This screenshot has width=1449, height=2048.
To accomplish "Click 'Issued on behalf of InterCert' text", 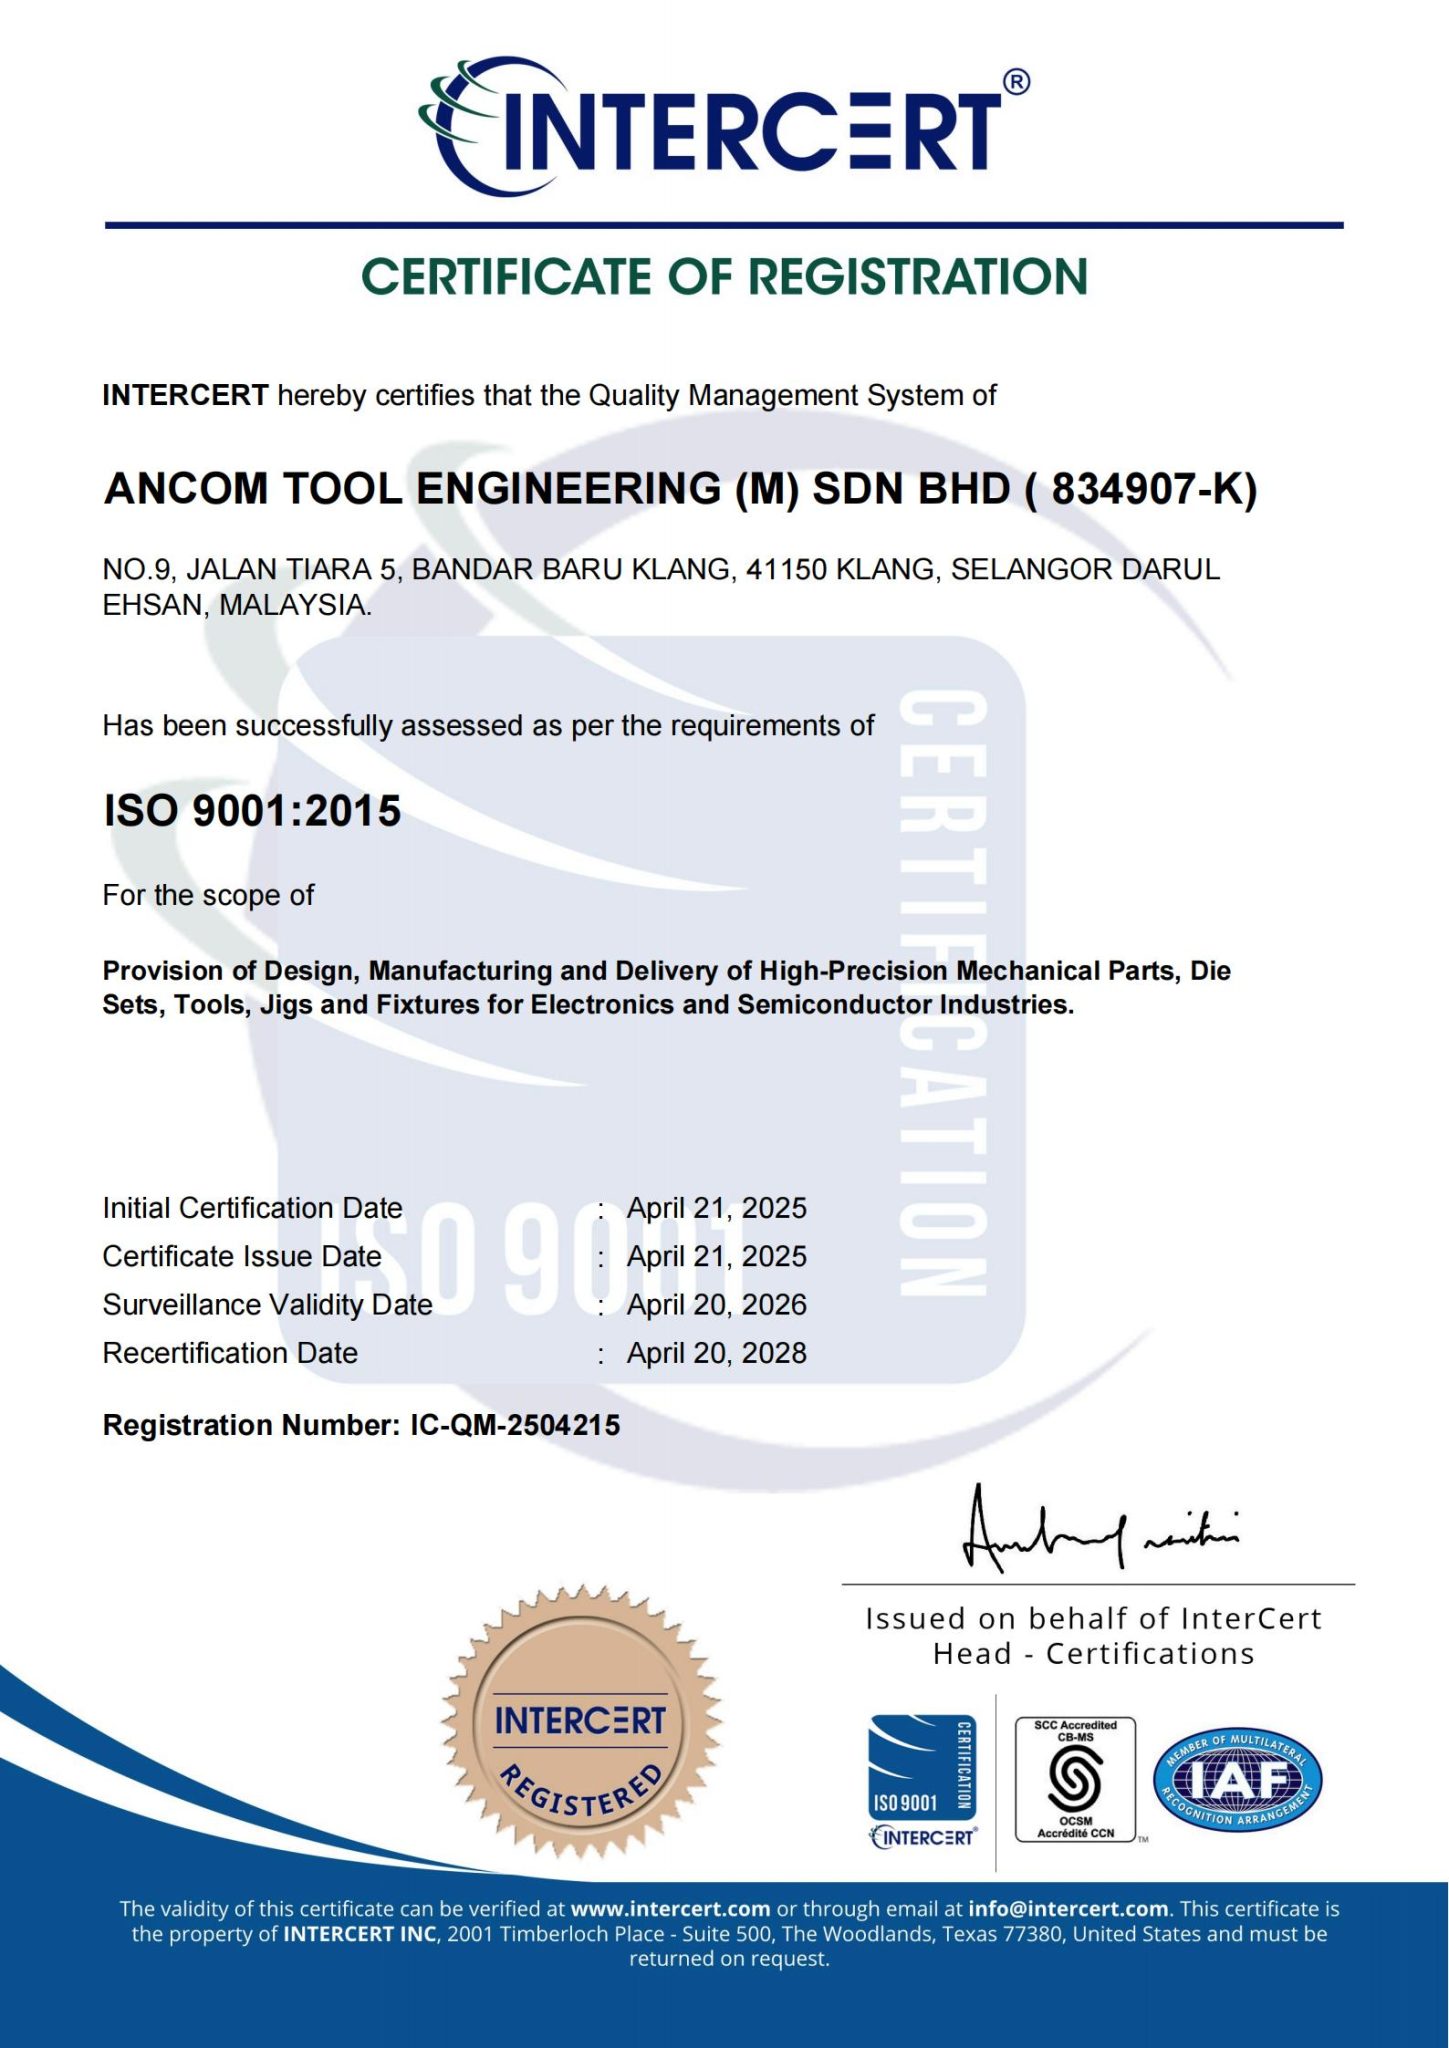I will point(1093,1618).
